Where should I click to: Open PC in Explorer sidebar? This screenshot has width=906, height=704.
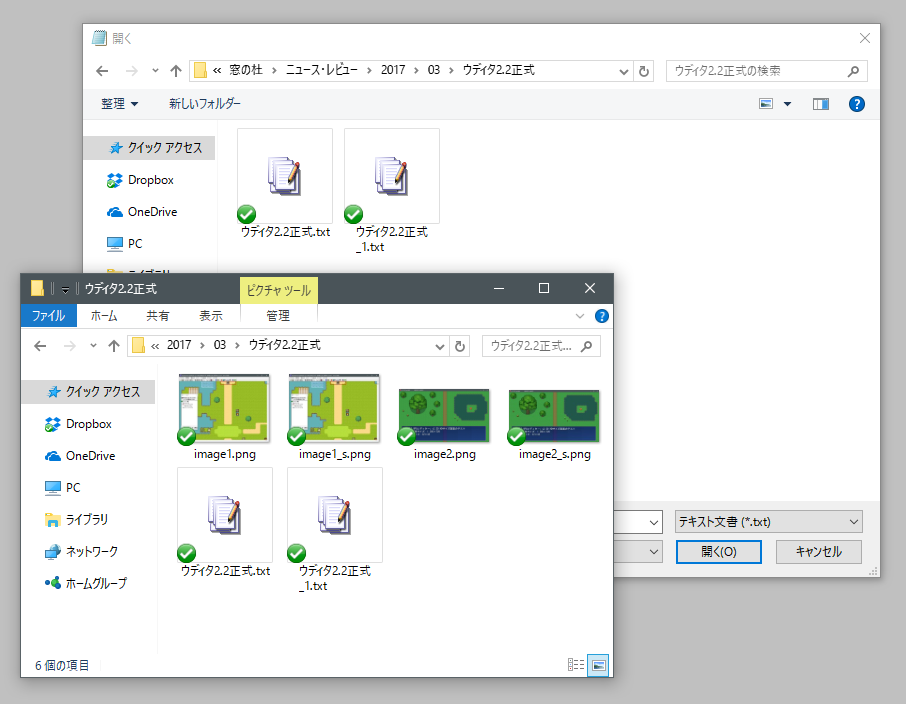click(62, 488)
